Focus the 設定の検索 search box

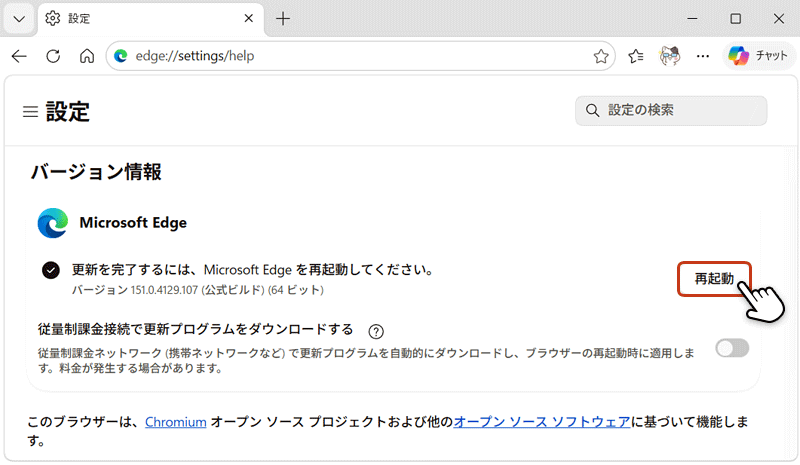671,110
